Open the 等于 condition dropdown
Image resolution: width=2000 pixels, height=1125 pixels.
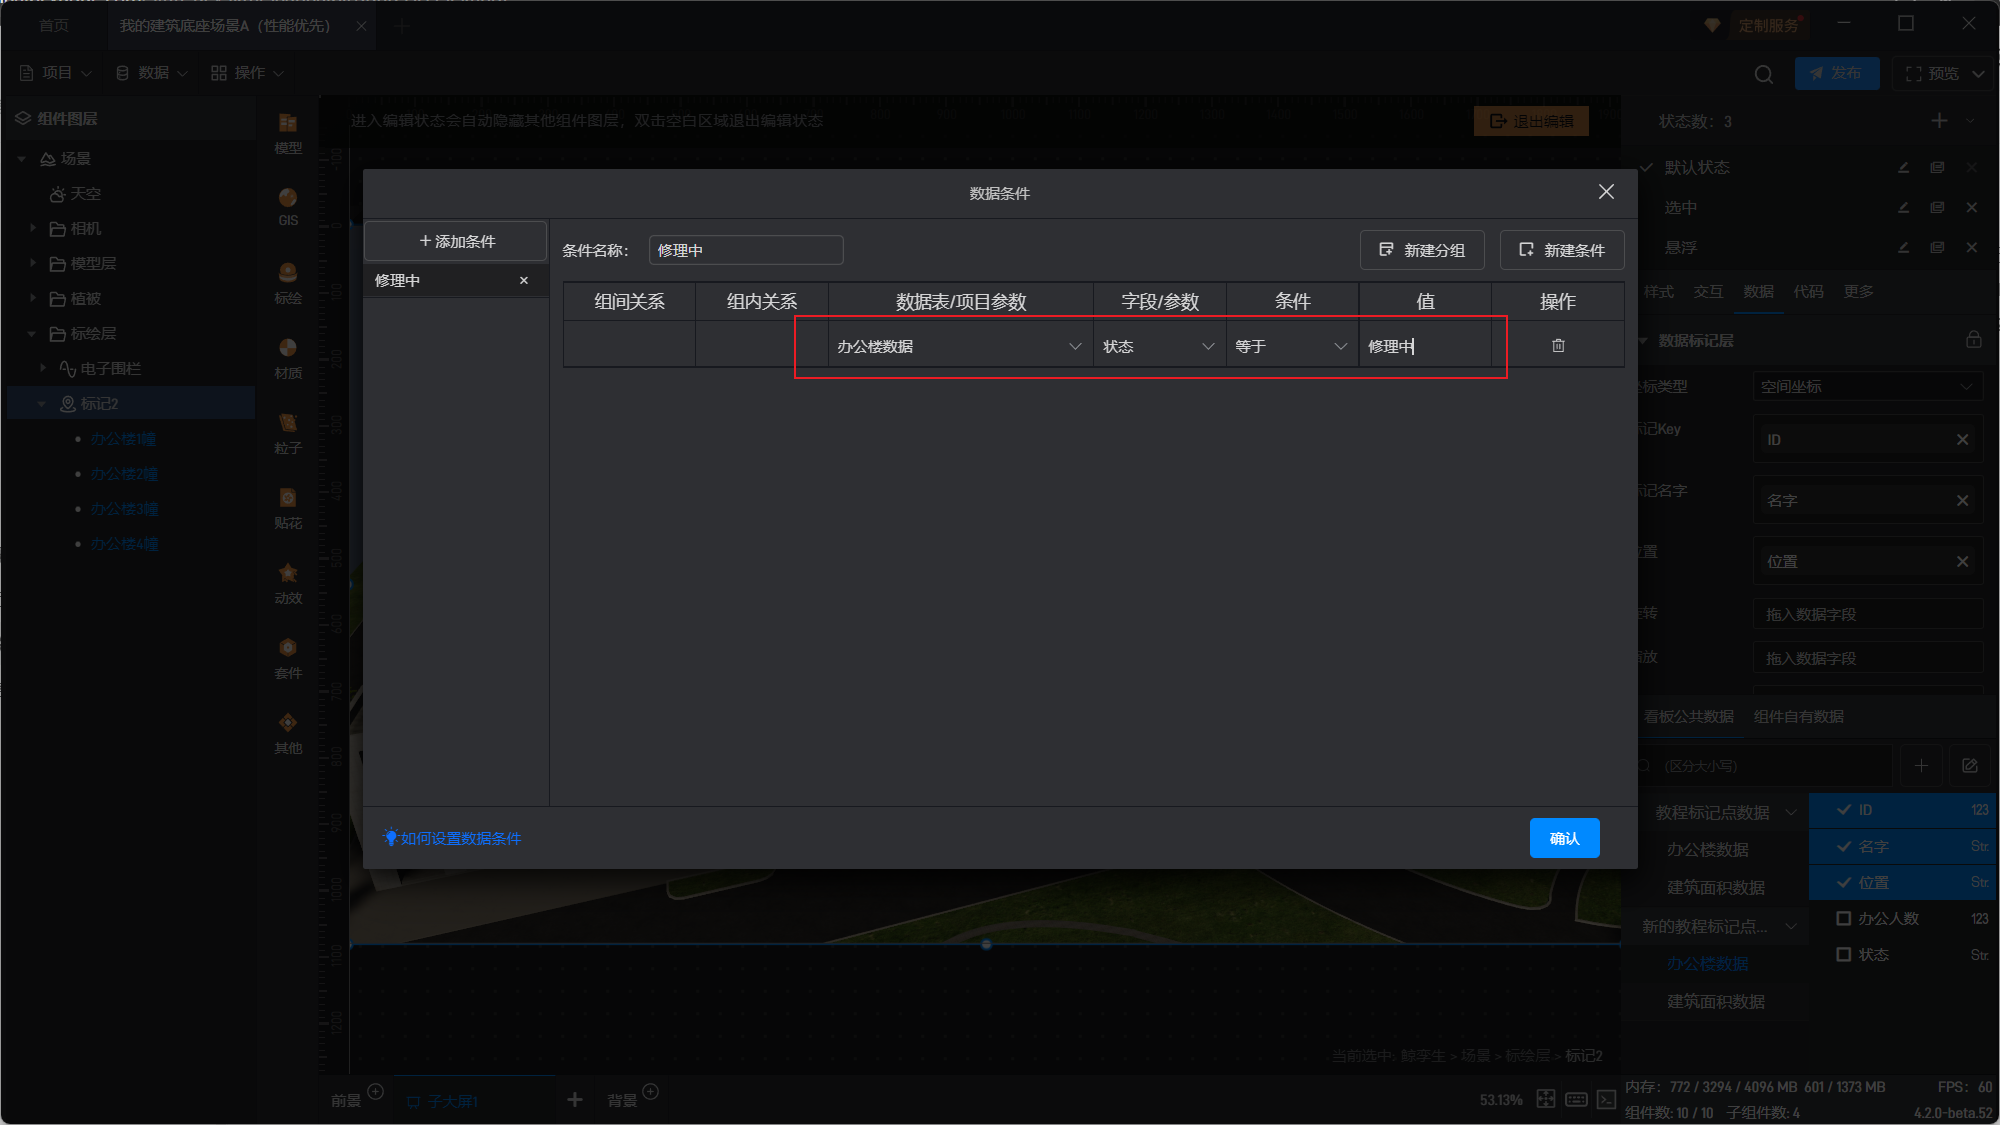tap(1292, 346)
